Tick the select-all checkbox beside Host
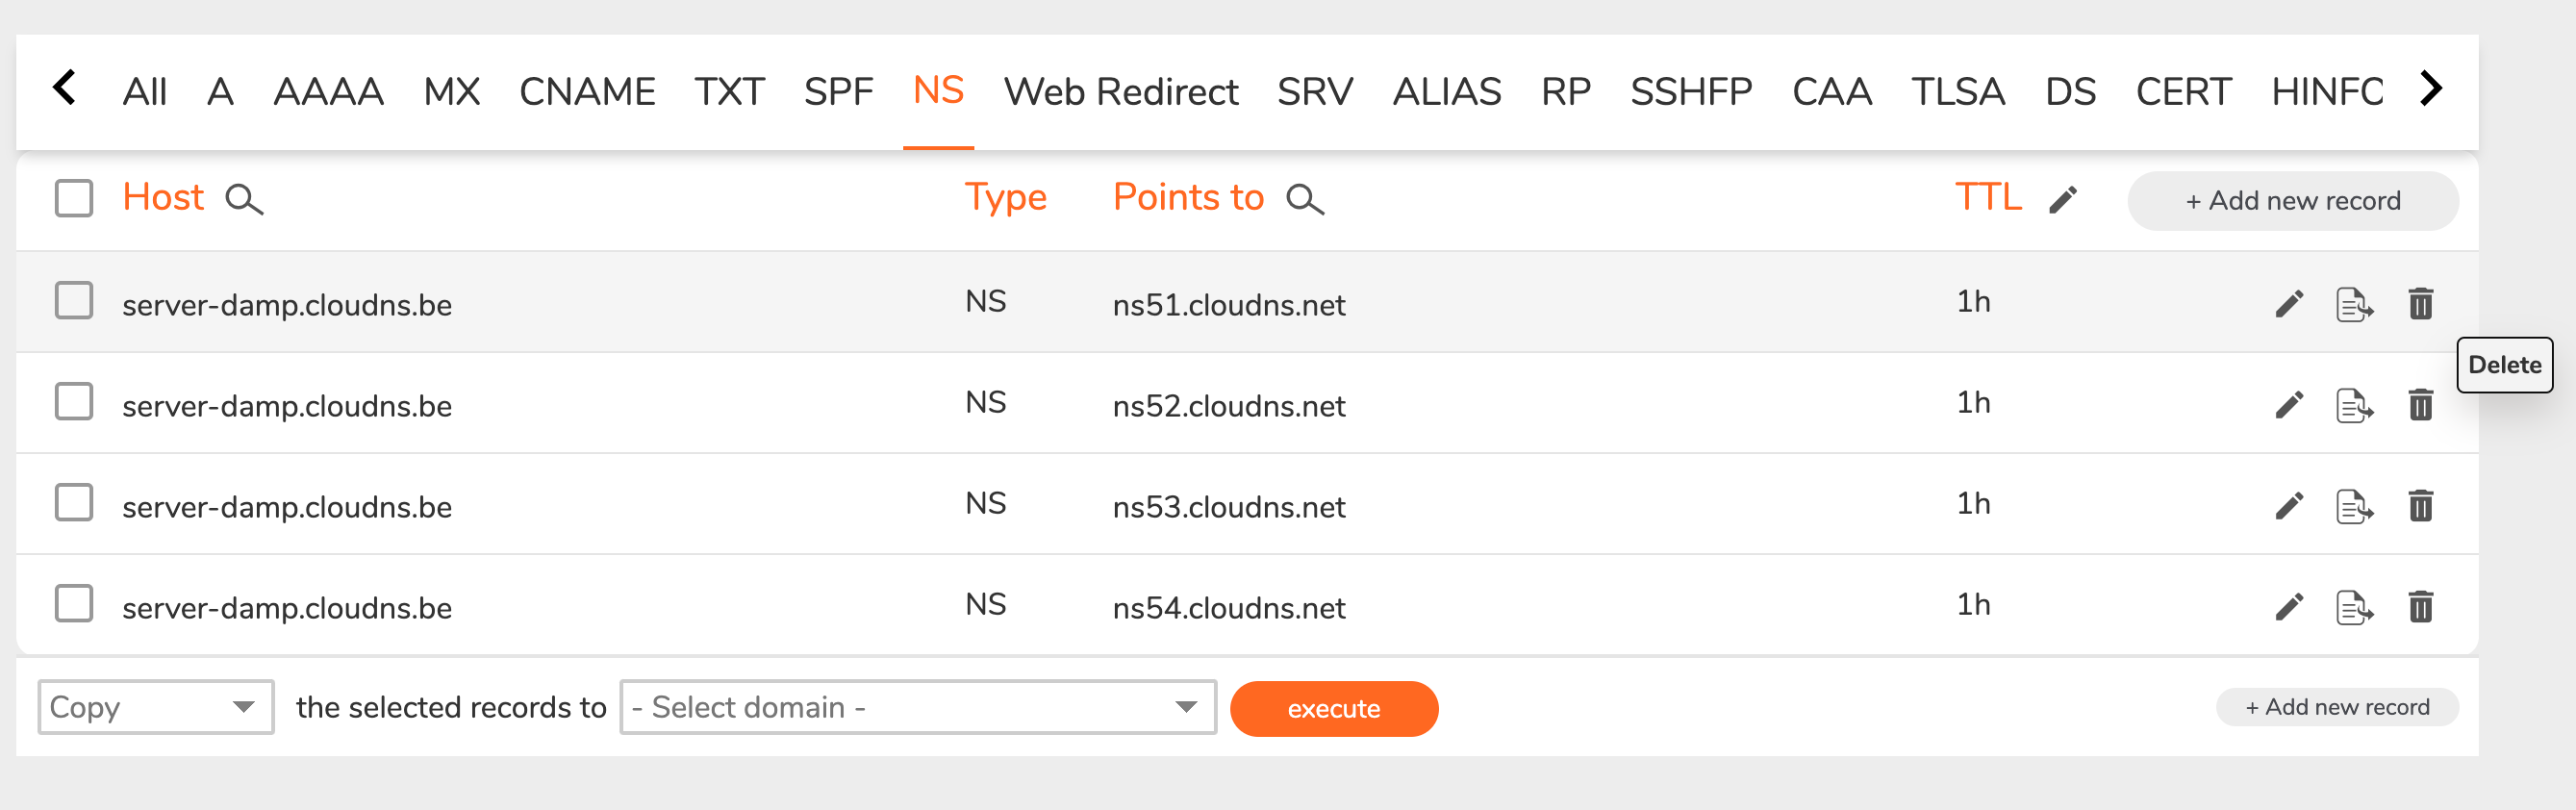 74,198
